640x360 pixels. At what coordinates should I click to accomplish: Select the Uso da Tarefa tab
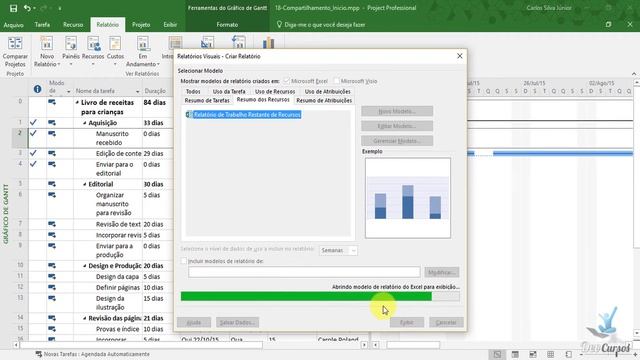point(229,91)
